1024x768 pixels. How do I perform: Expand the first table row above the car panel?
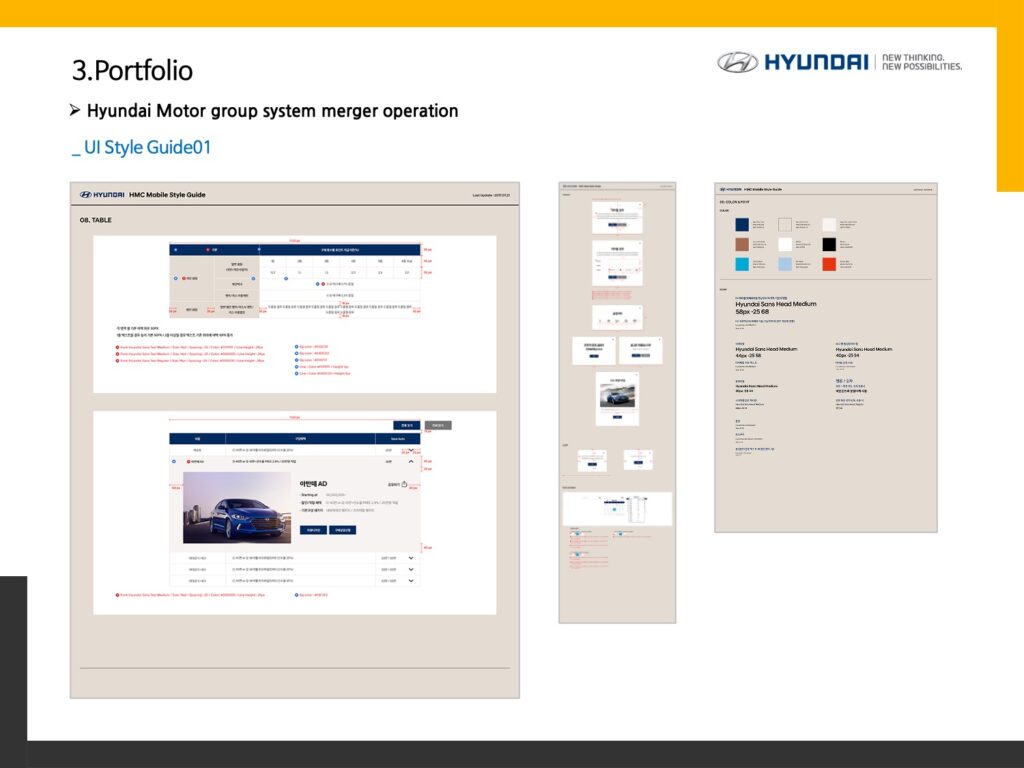[x=410, y=450]
